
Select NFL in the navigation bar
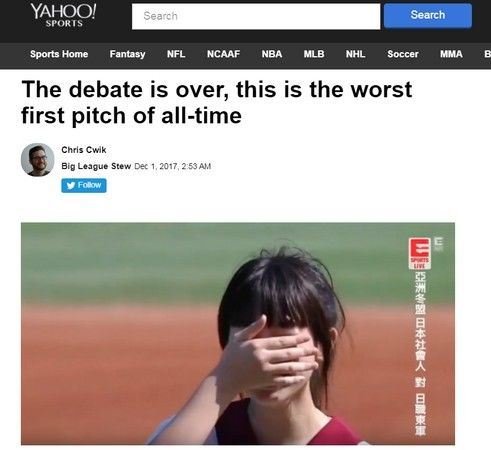coord(176,54)
